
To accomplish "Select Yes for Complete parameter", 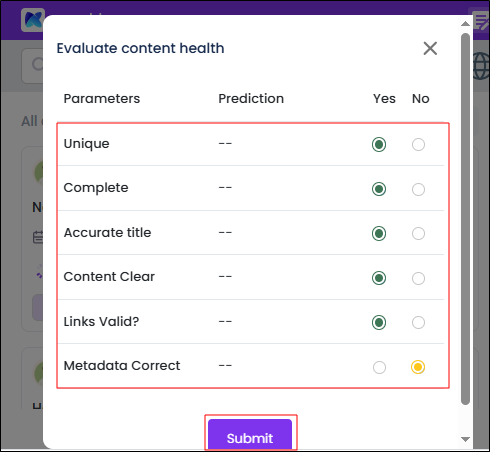I will [x=379, y=189].
